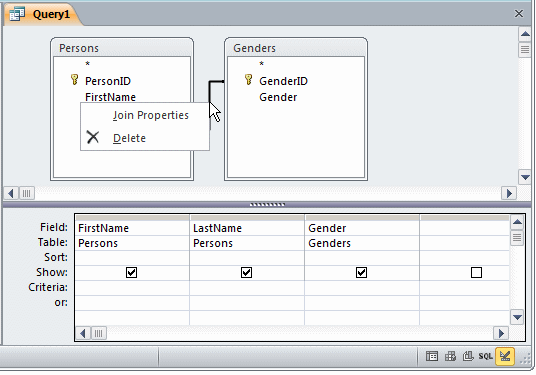Switch to PivotChart View icon
Viewport: 536px width, 375px height.
click(468, 356)
